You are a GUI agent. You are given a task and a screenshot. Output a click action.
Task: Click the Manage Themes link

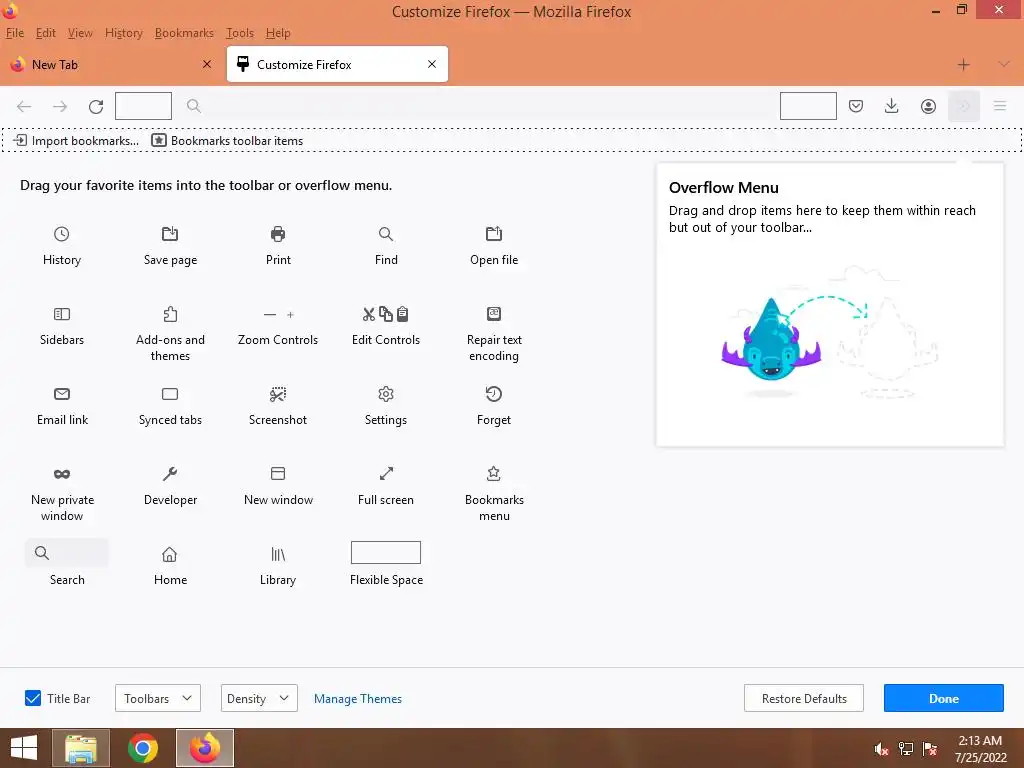358,698
